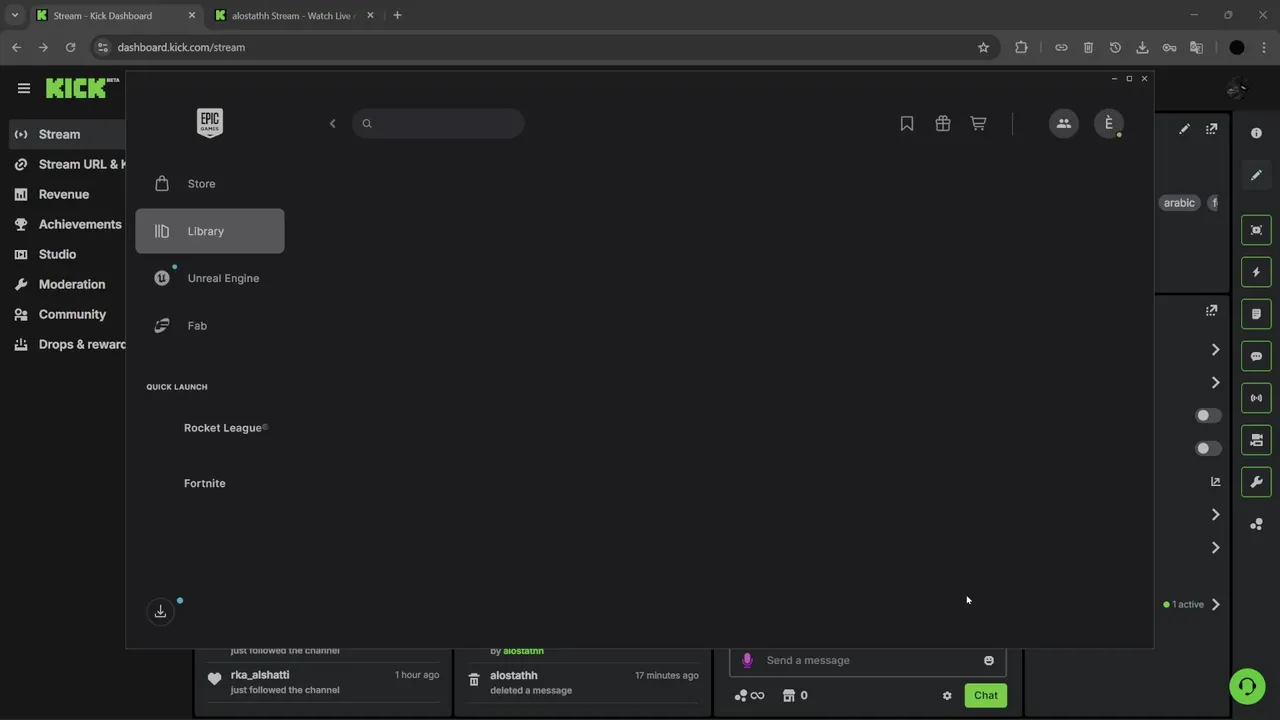Open a new browser tab
This screenshot has width=1280, height=720.
pos(397,15)
